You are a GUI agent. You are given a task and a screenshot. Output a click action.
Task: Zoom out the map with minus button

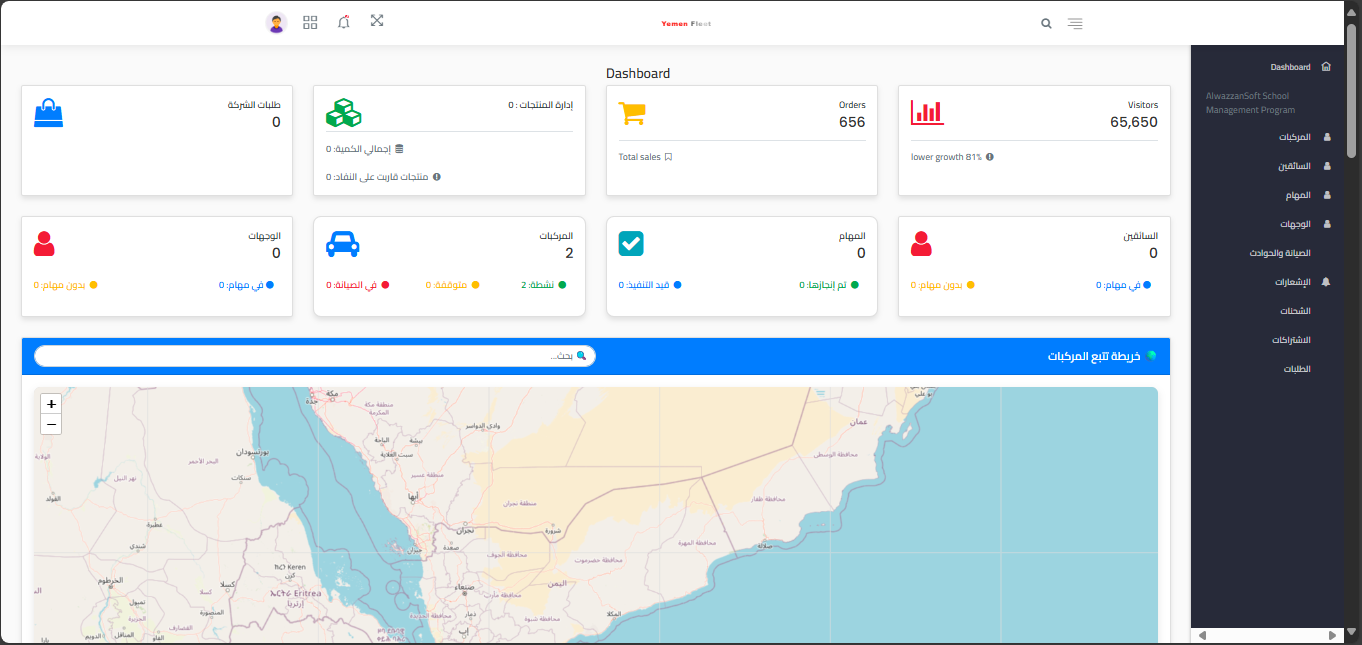pos(51,425)
